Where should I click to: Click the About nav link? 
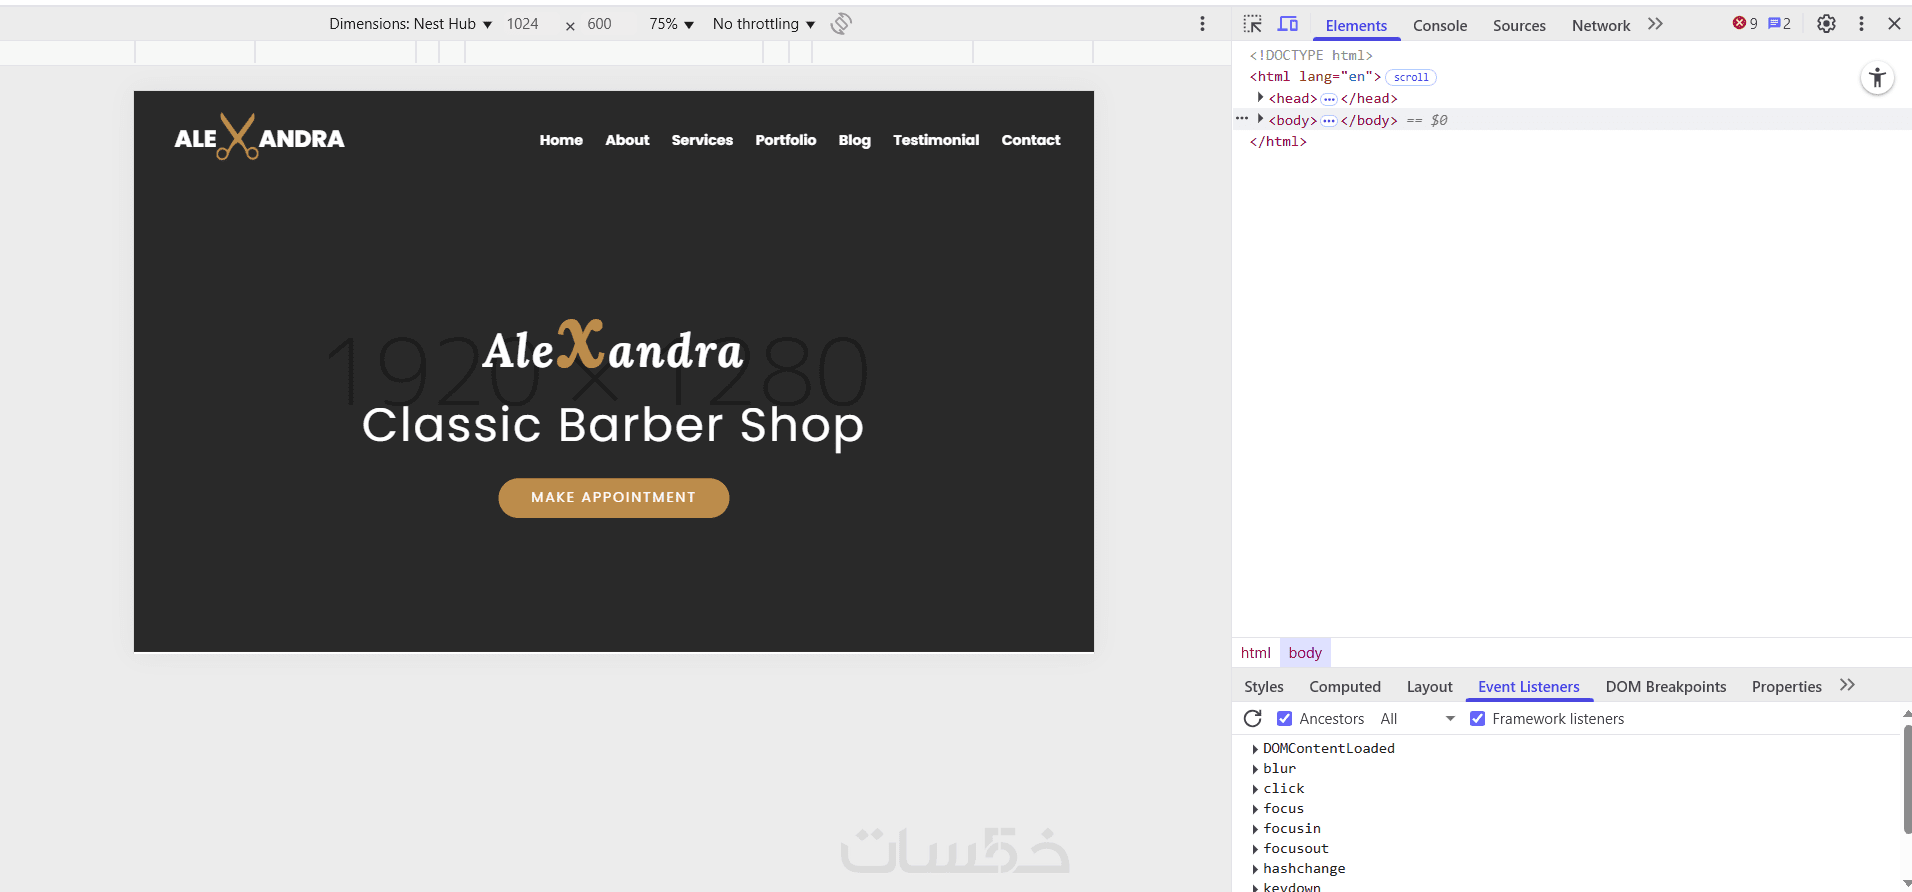tap(627, 140)
